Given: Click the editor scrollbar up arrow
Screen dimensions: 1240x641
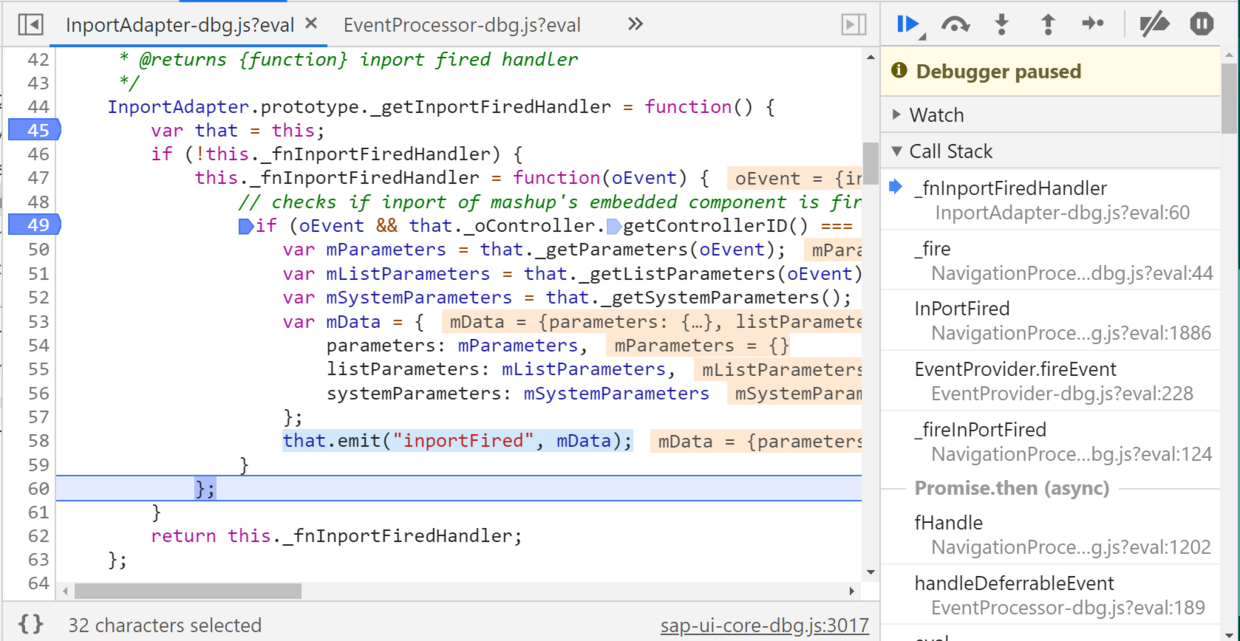Looking at the screenshot, I should pyautogui.click(x=870, y=58).
